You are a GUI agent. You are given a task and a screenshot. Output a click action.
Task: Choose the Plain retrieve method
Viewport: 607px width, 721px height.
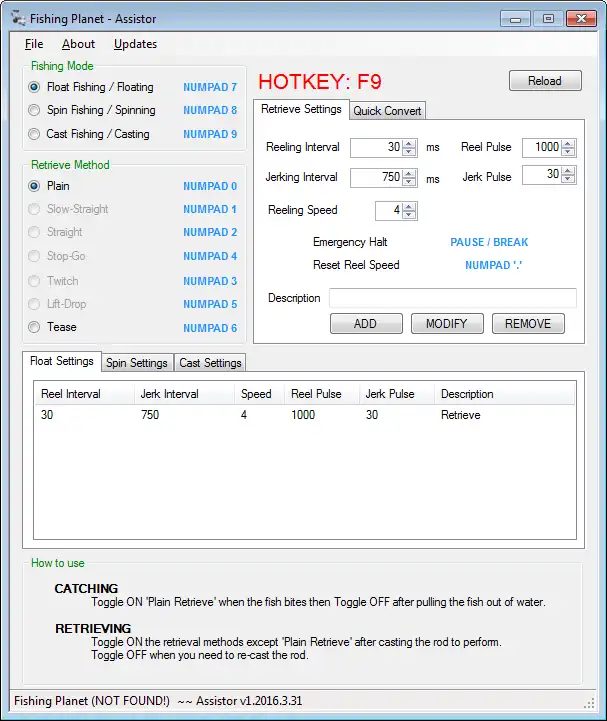(49, 186)
